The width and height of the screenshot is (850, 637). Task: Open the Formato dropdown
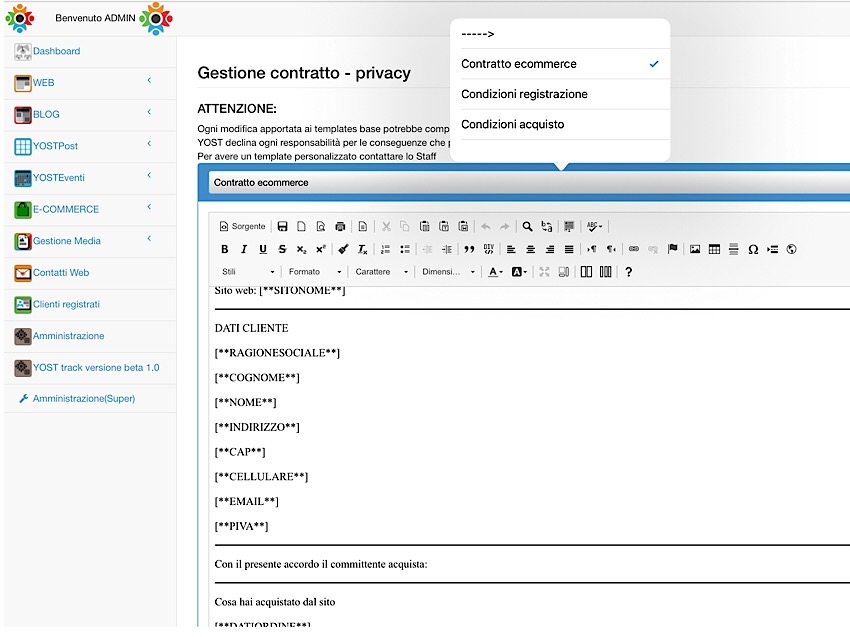point(314,271)
